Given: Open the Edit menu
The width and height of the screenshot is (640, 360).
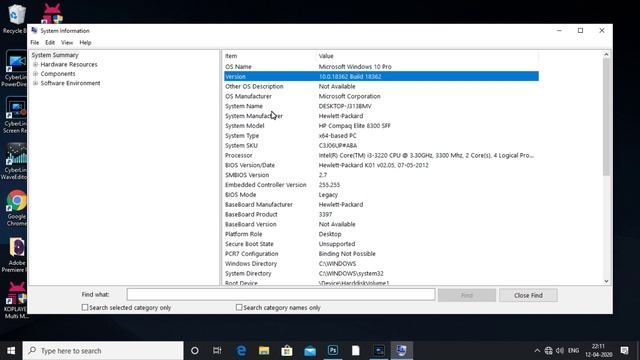Looking at the screenshot, I should click(50, 42).
